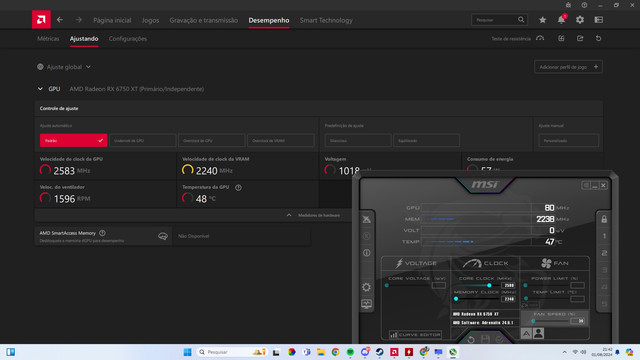The image size is (640, 360).
Task: Switch to Gravação e transmissão tab
Action: pyautogui.click(x=203, y=20)
